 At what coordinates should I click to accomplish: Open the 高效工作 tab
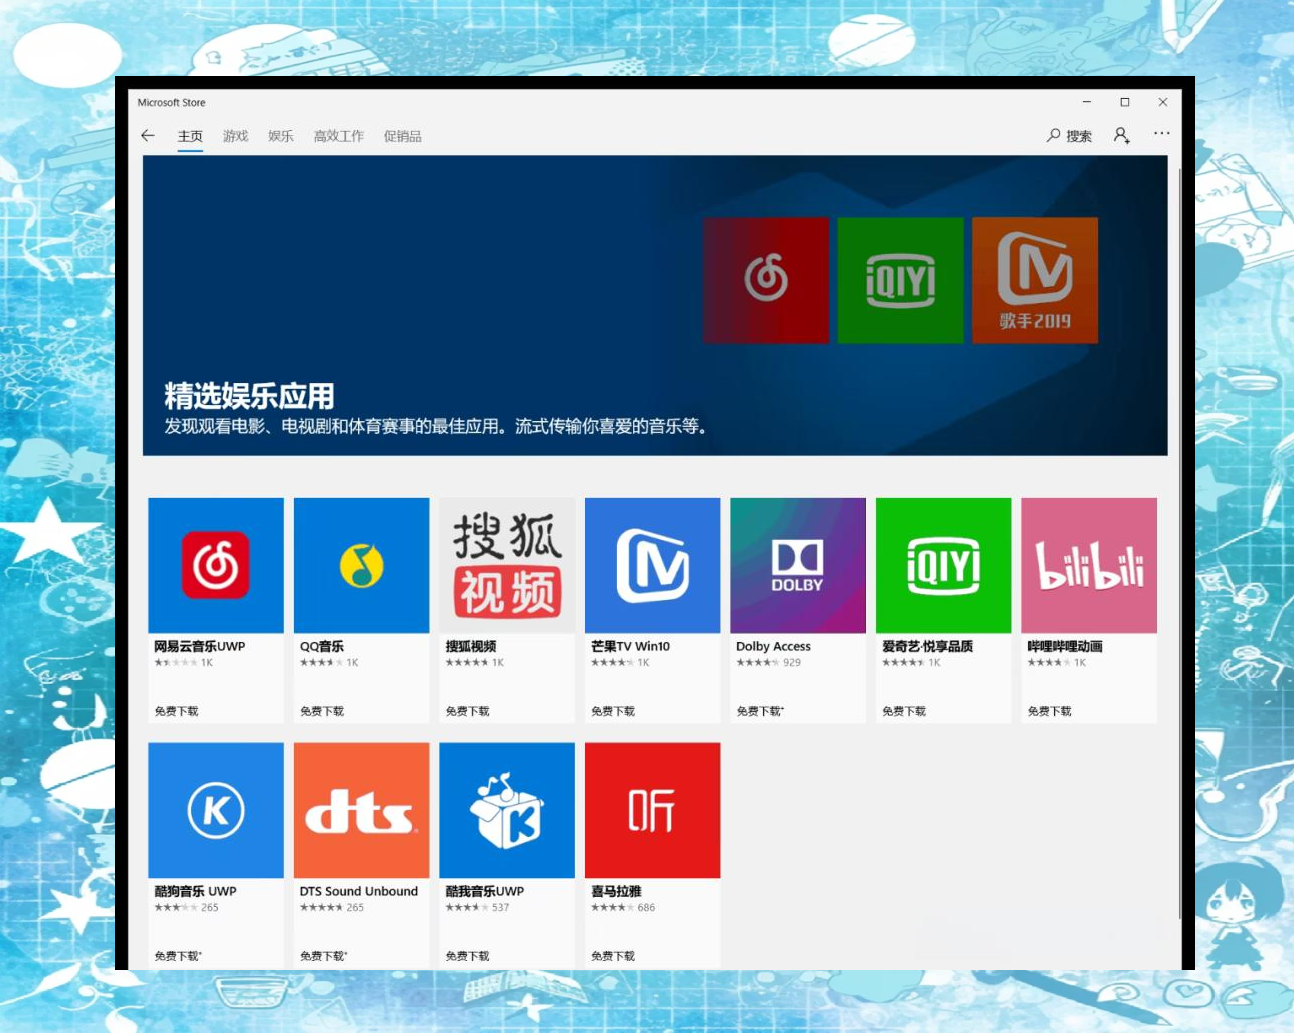point(339,136)
